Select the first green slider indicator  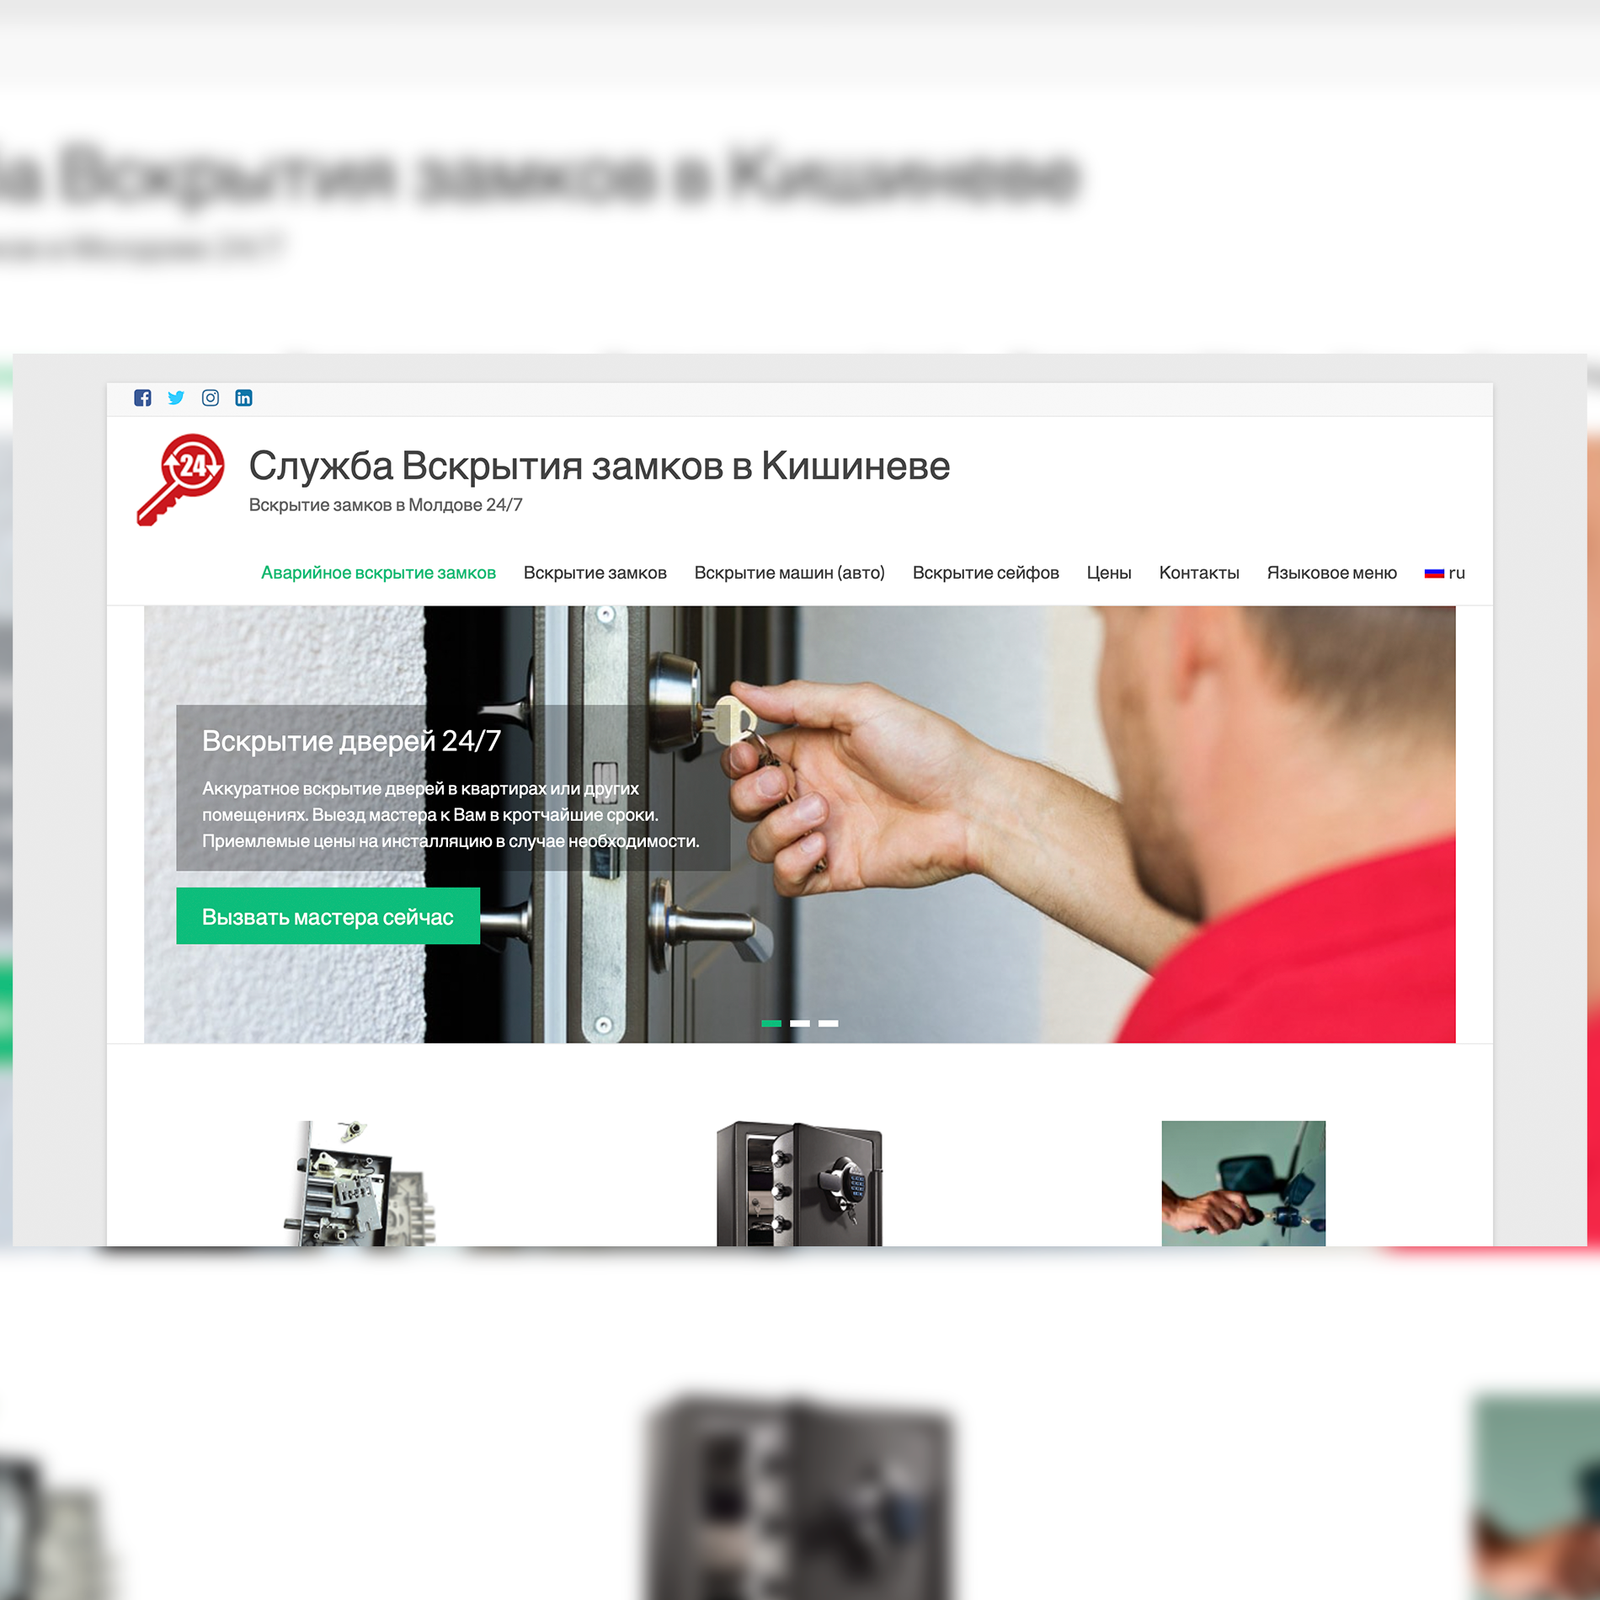(x=771, y=1023)
